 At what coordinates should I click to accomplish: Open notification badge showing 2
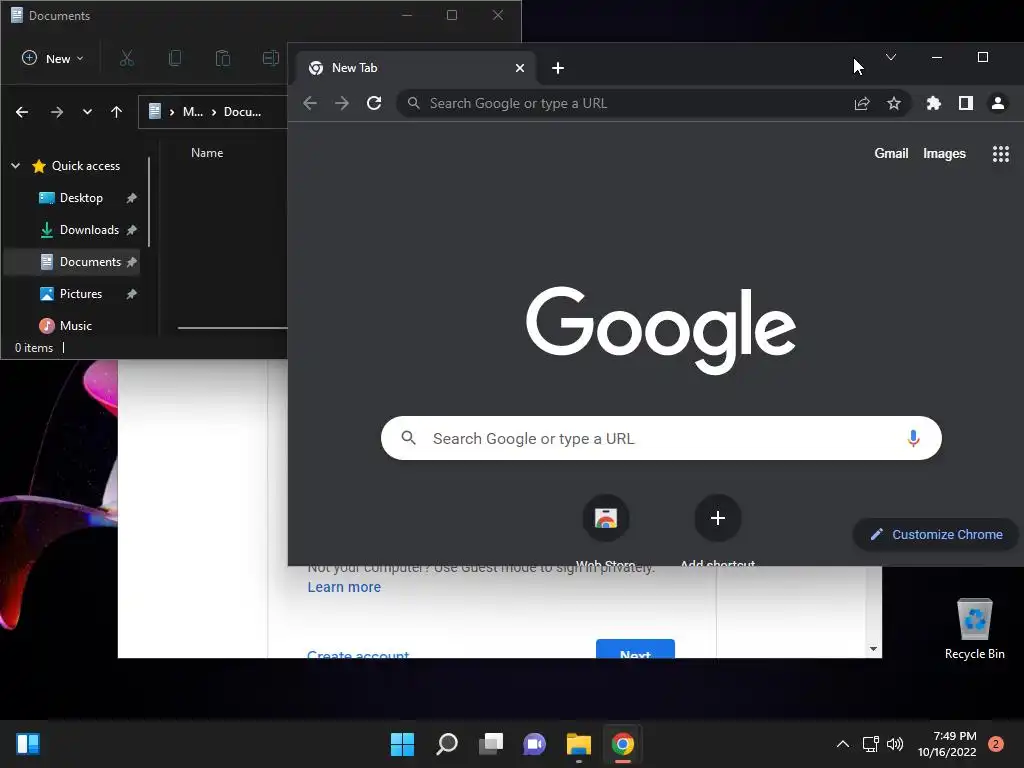point(996,744)
